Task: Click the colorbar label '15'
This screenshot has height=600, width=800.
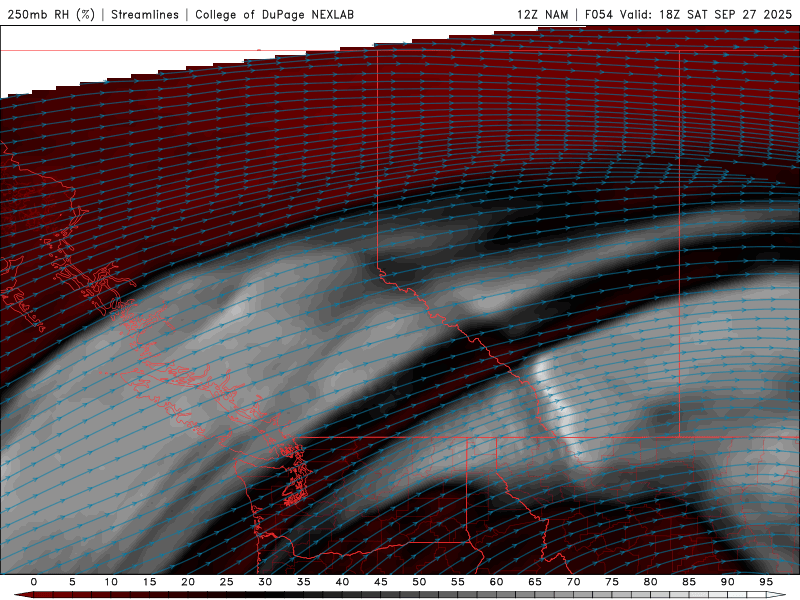Action: 149,582
